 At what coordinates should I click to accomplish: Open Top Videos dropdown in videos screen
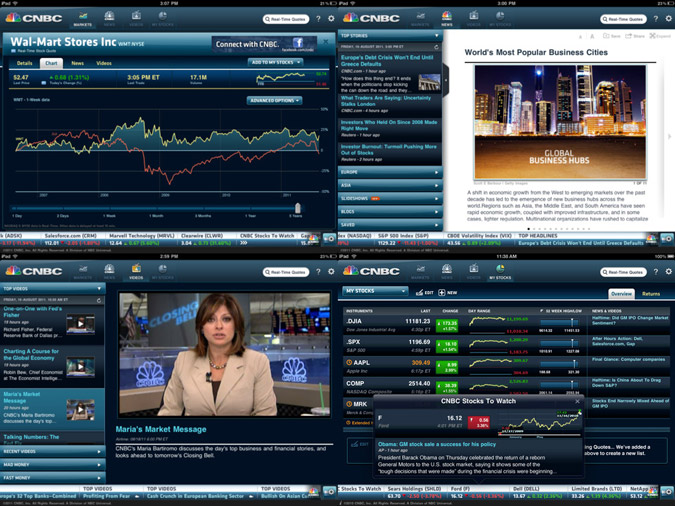click(x=52, y=289)
